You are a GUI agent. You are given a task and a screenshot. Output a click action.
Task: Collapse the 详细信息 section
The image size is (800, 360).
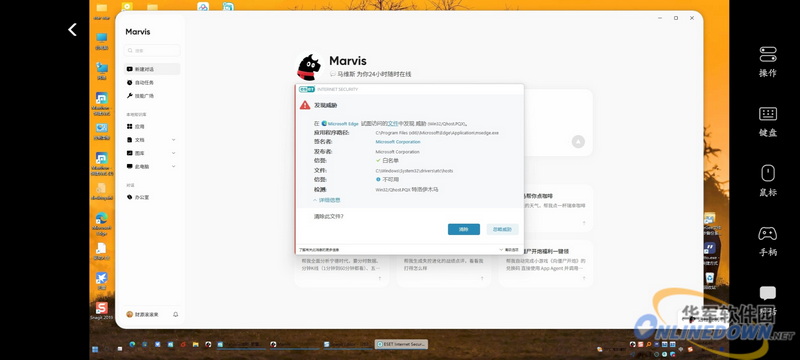(327, 200)
